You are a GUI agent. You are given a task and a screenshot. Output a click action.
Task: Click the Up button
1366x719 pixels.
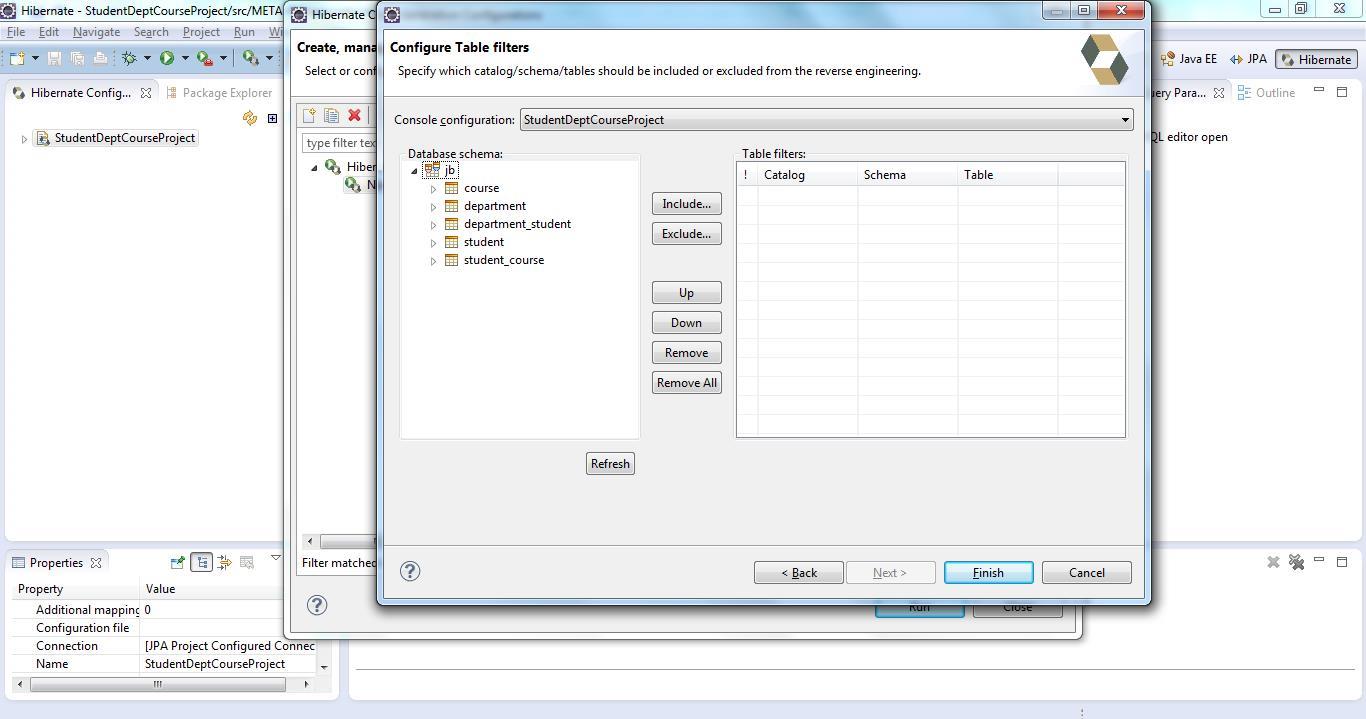pos(686,293)
